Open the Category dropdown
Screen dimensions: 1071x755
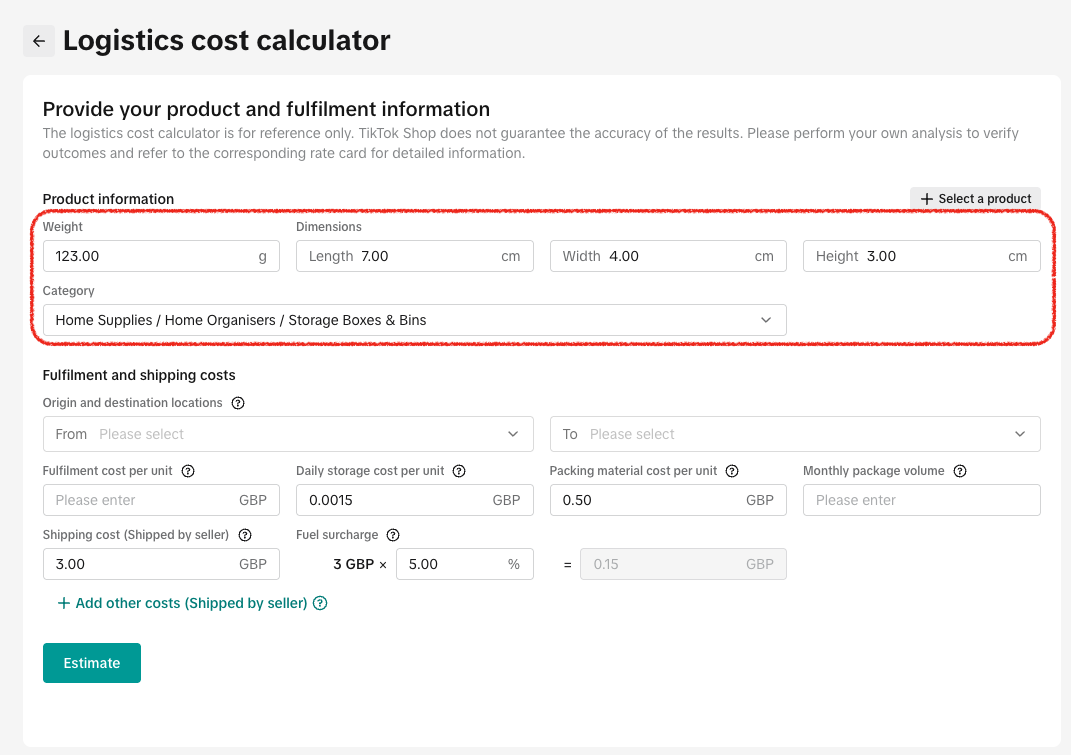pos(414,320)
